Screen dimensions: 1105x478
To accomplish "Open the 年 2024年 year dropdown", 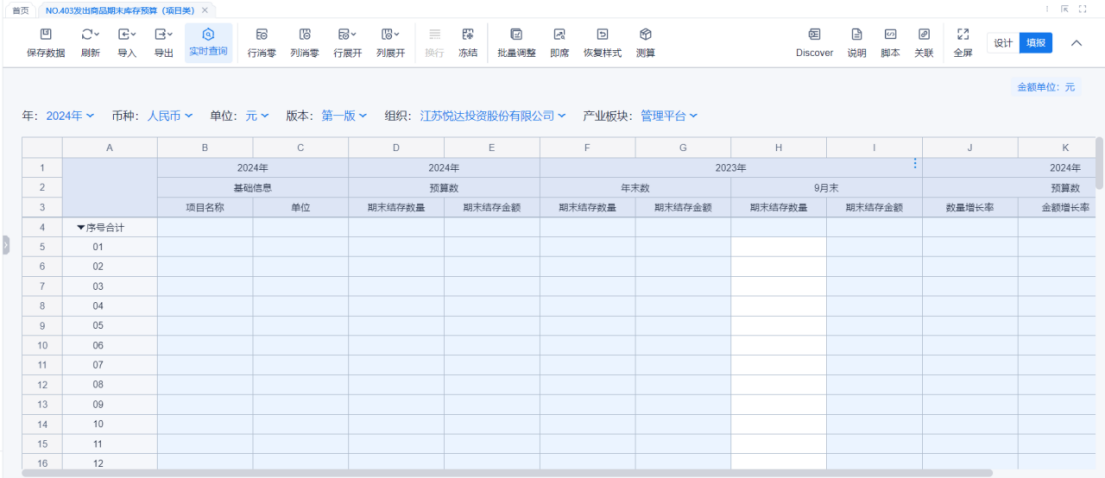I will tap(70, 116).
